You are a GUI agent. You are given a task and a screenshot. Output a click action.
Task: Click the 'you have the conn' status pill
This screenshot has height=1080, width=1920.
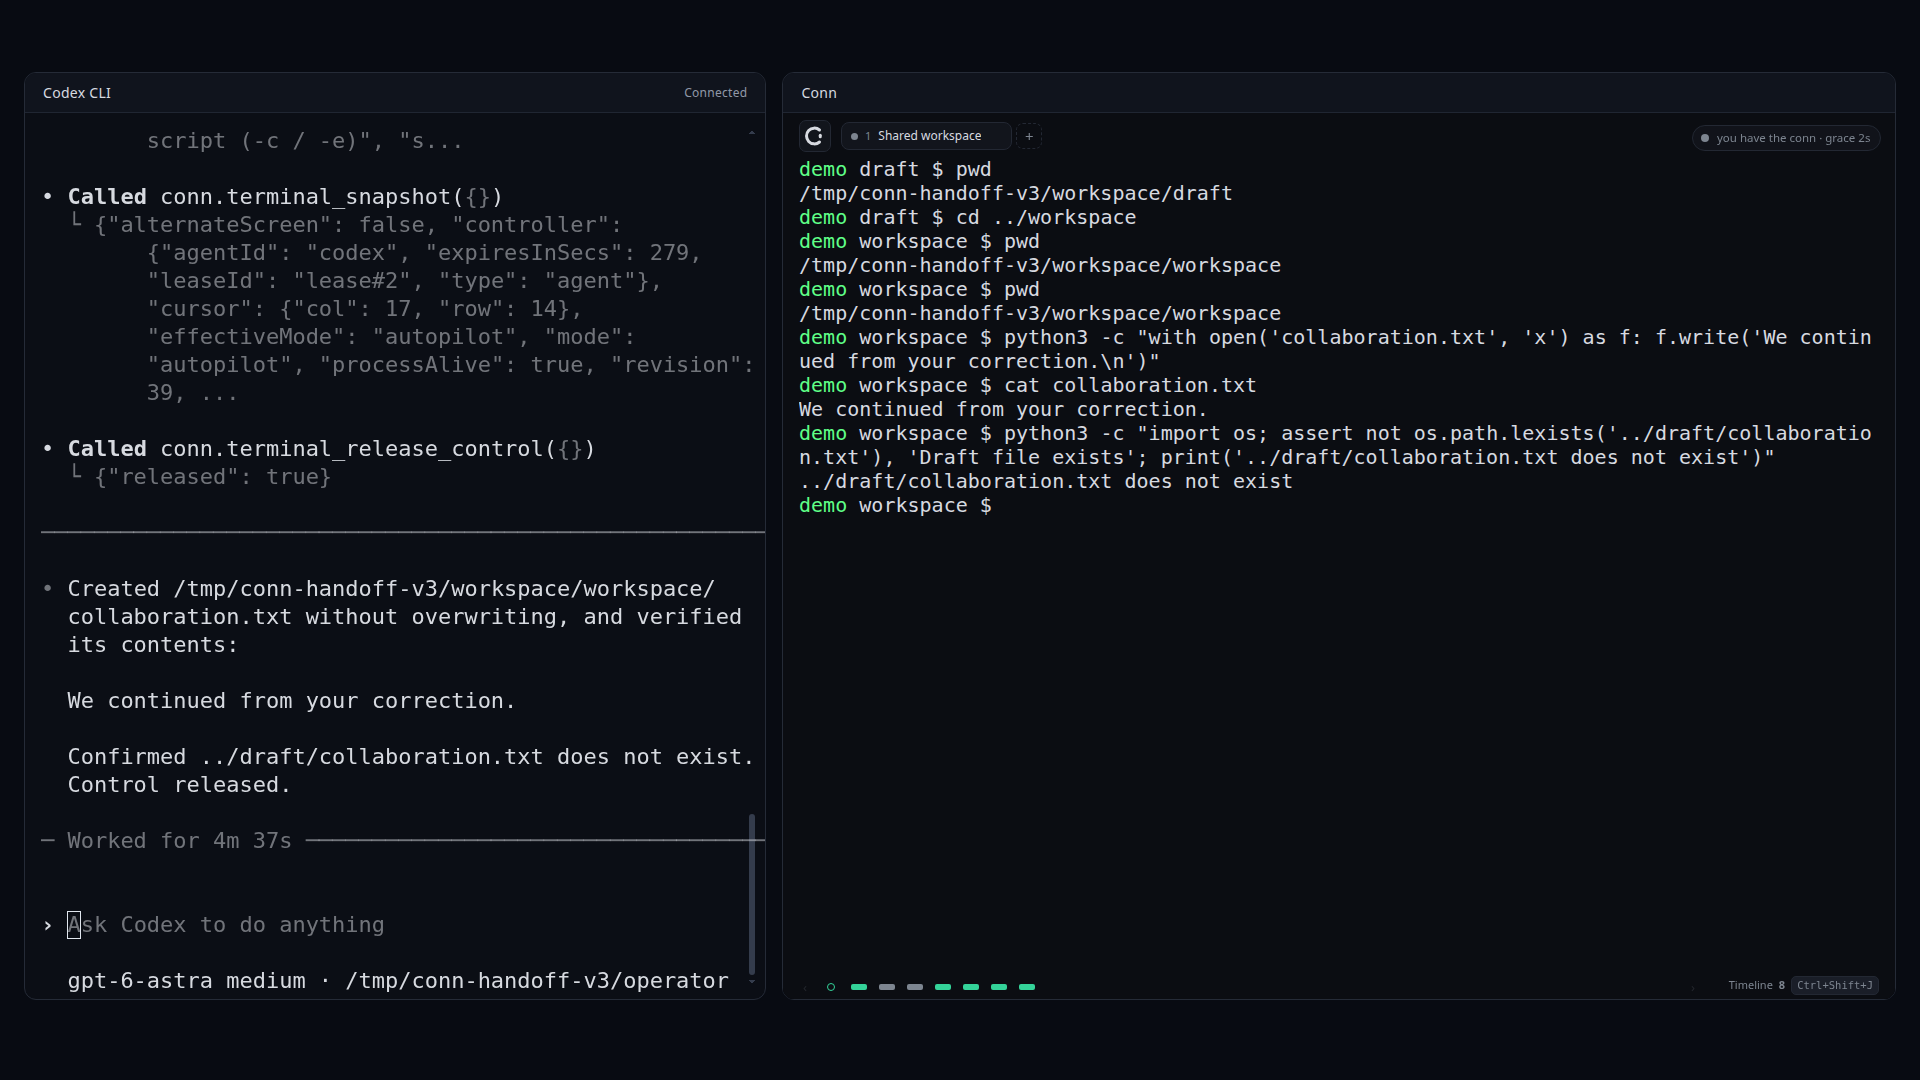[1786, 138]
